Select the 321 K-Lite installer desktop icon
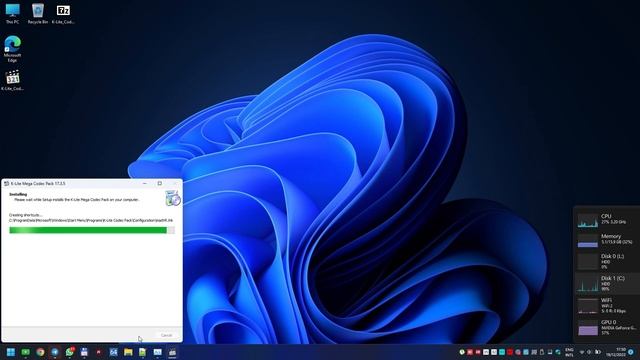The image size is (640, 360). (13, 80)
